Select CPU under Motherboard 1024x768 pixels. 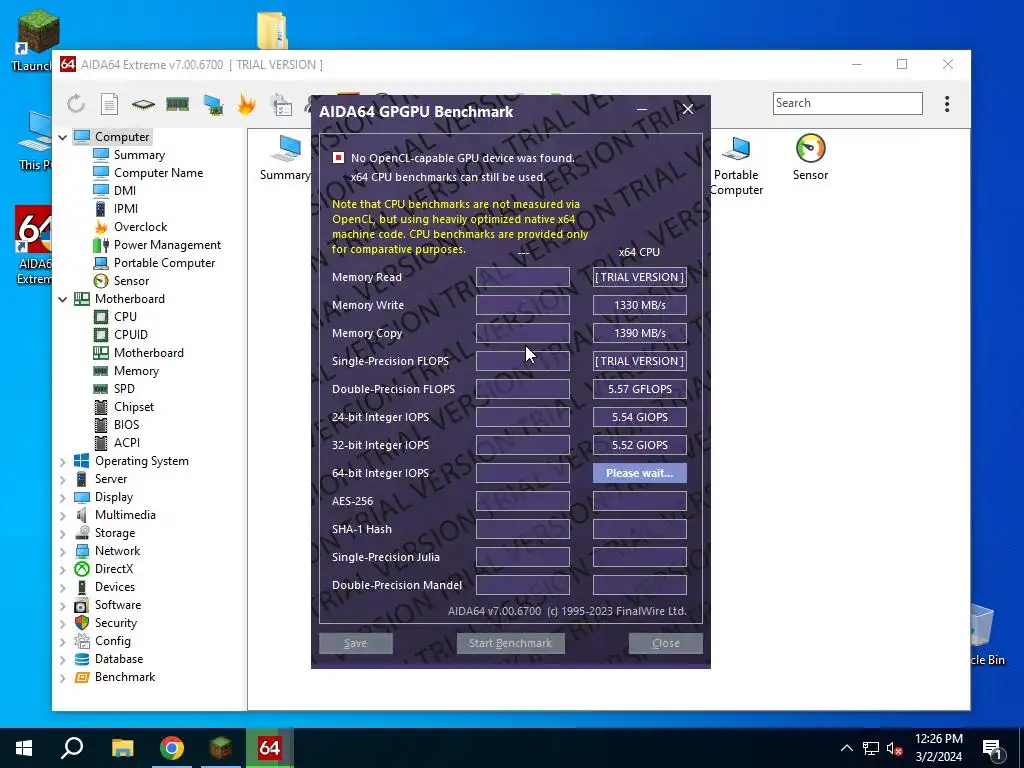click(x=125, y=317)
